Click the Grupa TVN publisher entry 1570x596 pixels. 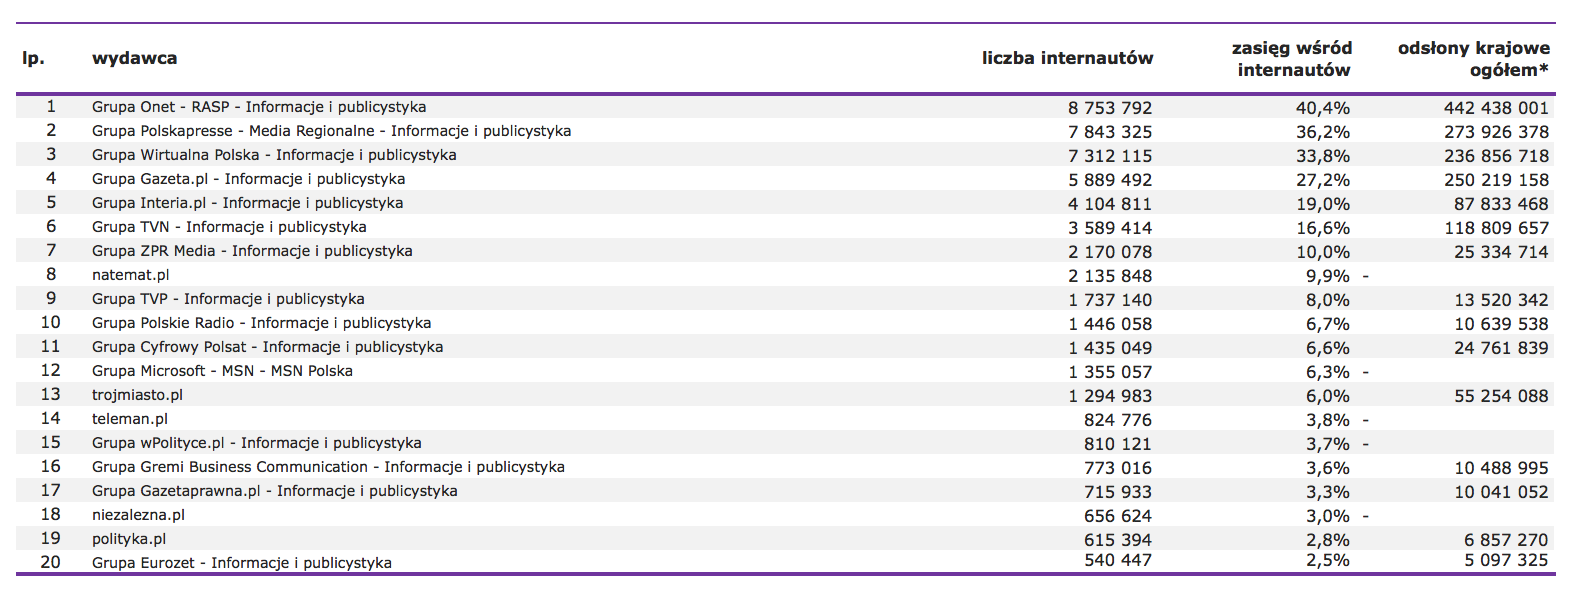(x=229, y=227)
